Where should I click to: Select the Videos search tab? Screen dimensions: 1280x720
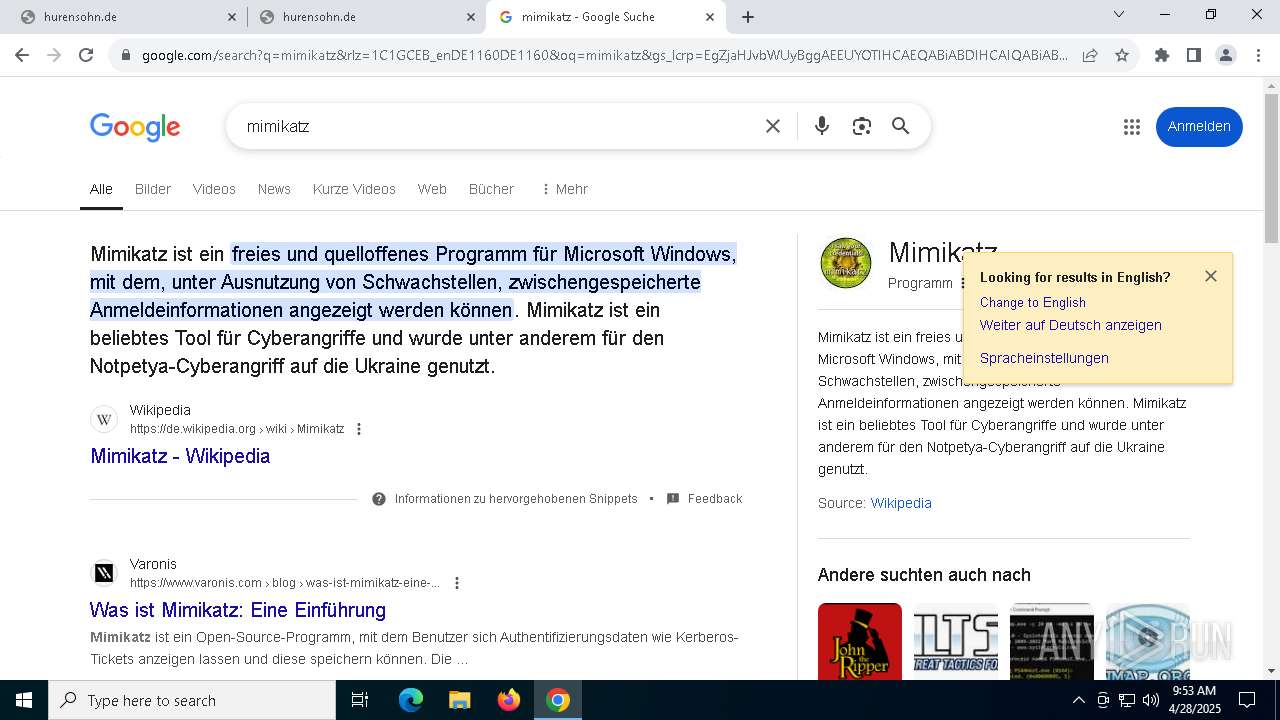click(214, 189)
